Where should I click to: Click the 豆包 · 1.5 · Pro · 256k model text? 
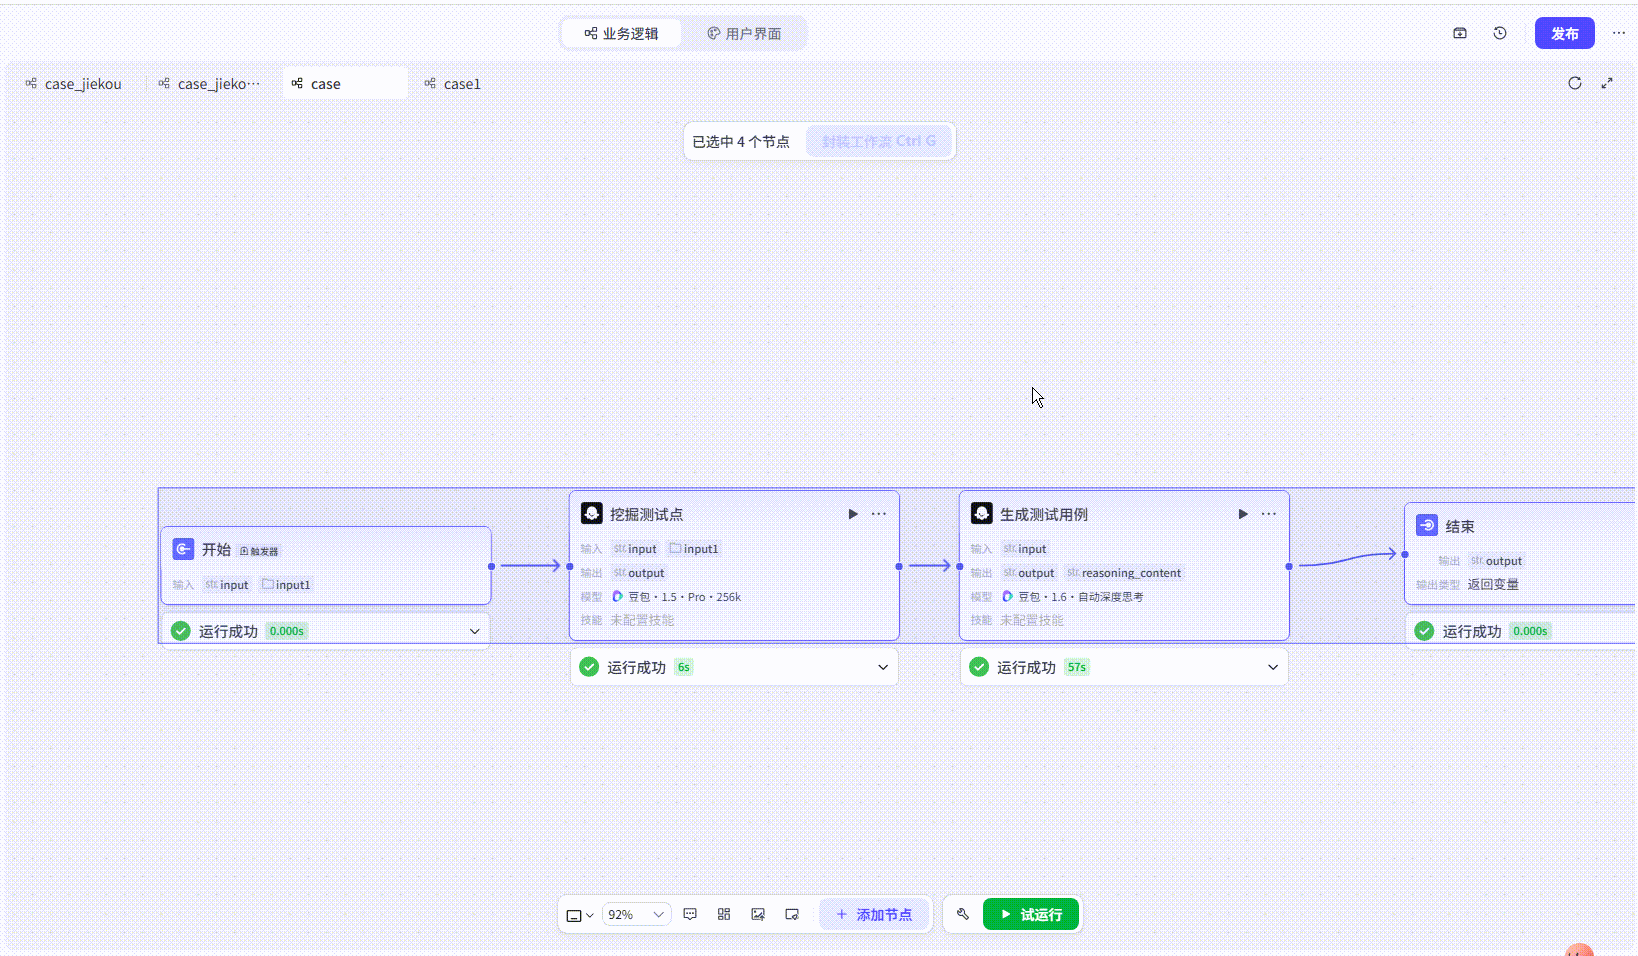(685, 597)
